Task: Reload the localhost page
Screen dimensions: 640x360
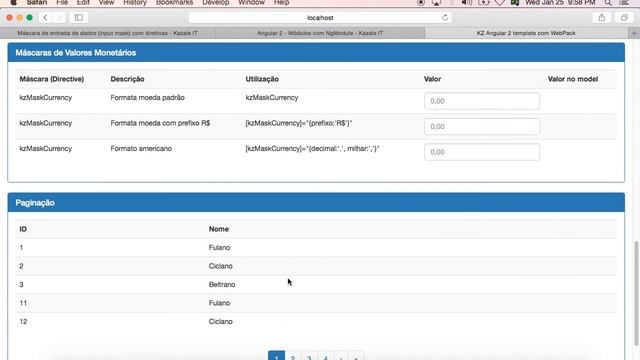Action: 445,18
